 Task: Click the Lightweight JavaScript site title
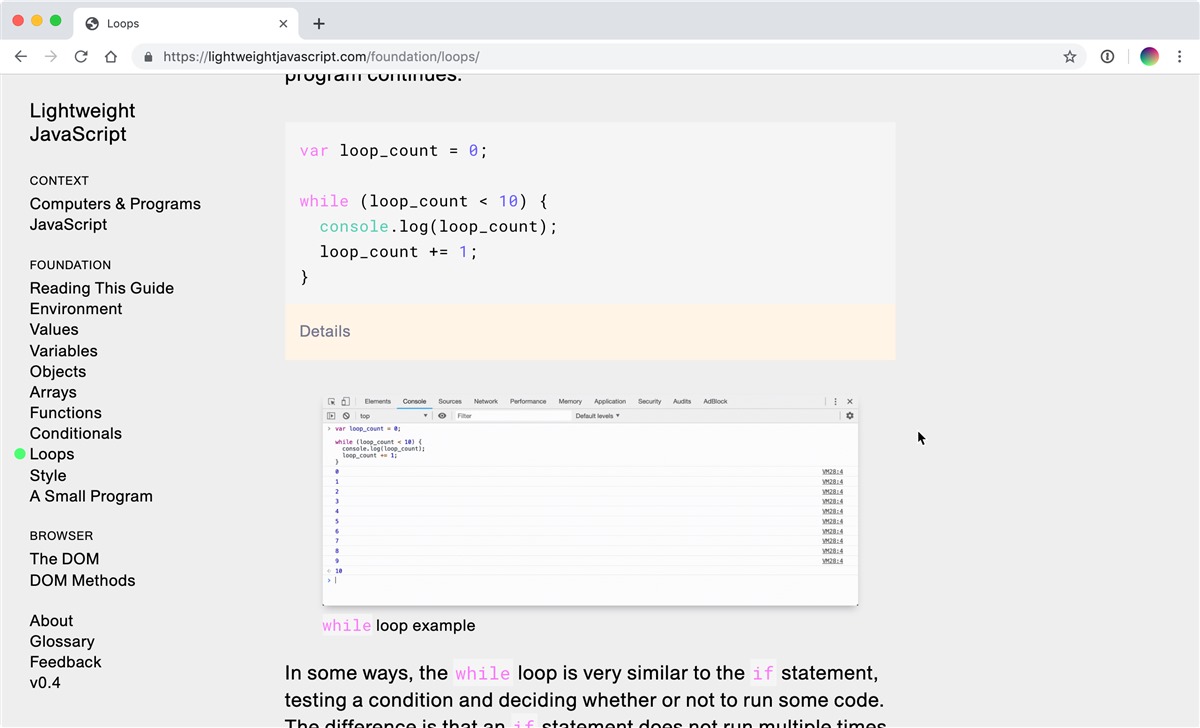coord(82,123)
